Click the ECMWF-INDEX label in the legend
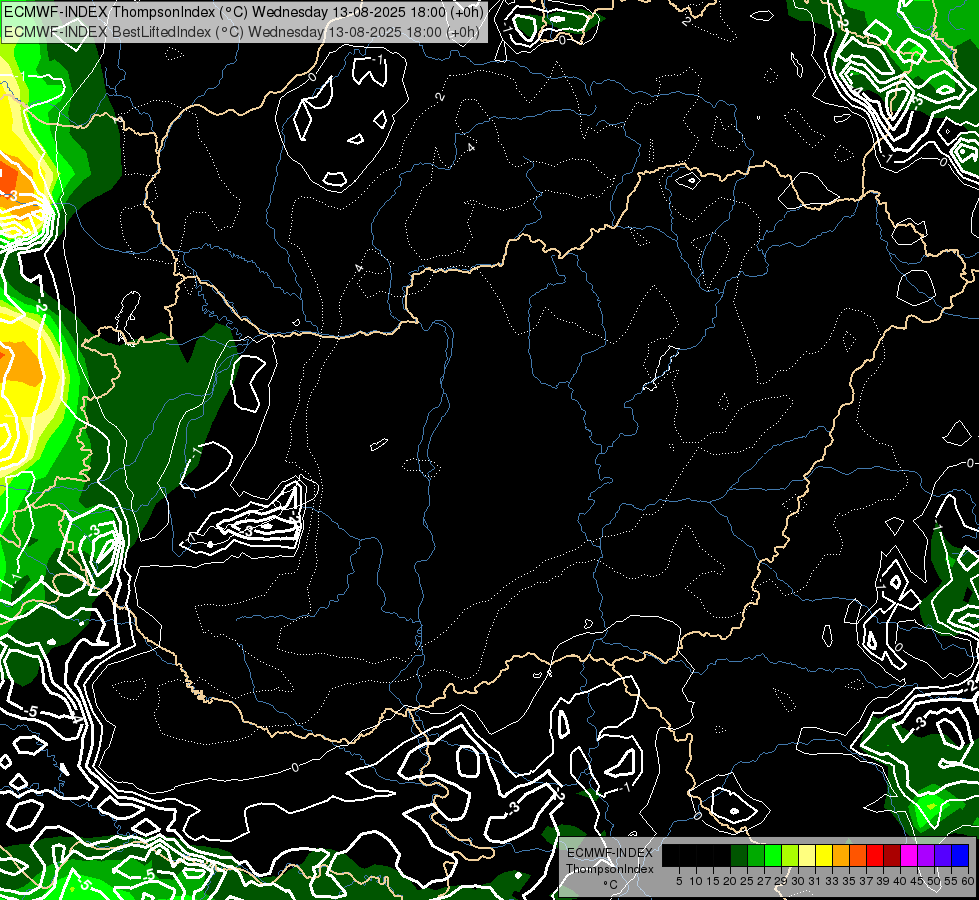Screen dimensions: 979x900 610,853
